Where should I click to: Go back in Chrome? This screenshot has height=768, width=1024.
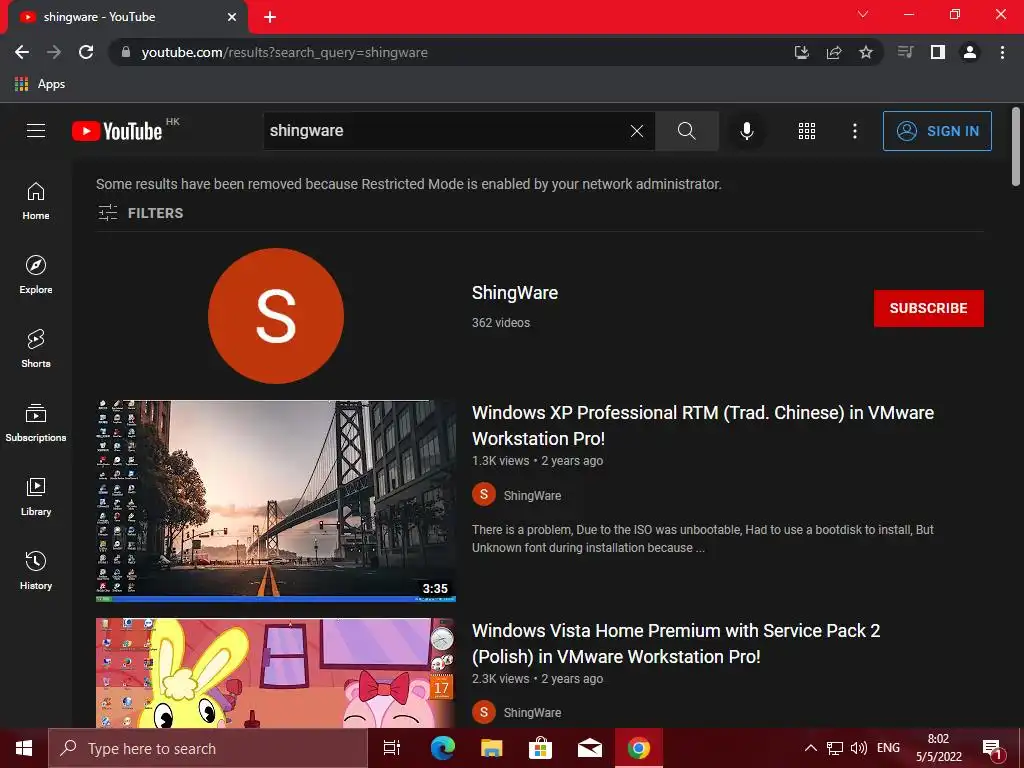(22, 52)
